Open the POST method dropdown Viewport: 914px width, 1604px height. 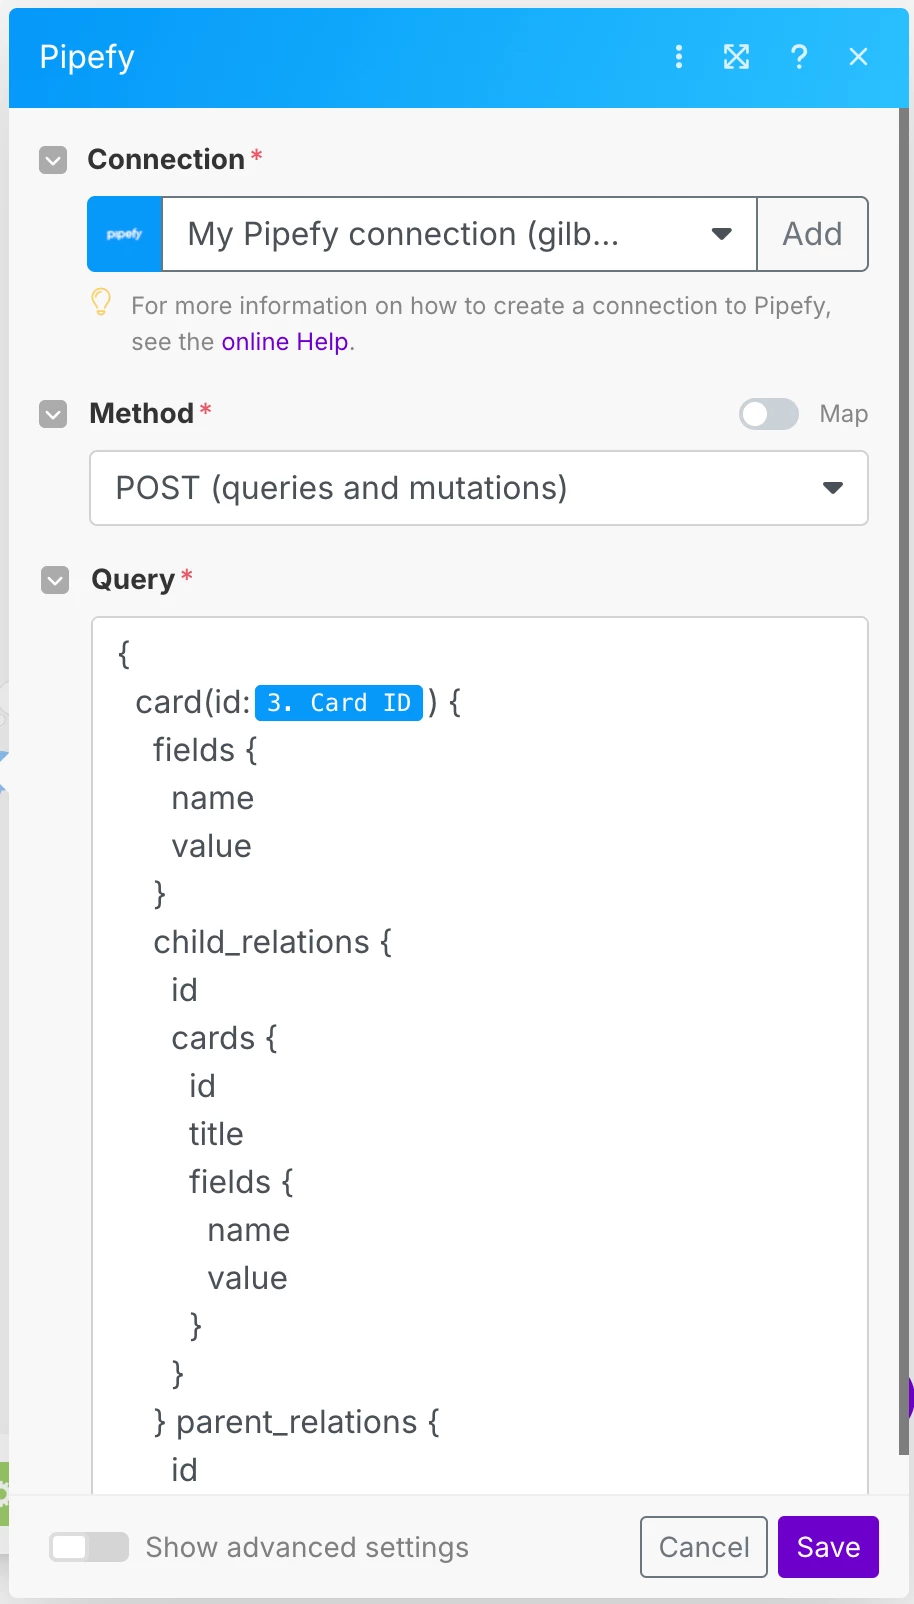pos(479,488)
